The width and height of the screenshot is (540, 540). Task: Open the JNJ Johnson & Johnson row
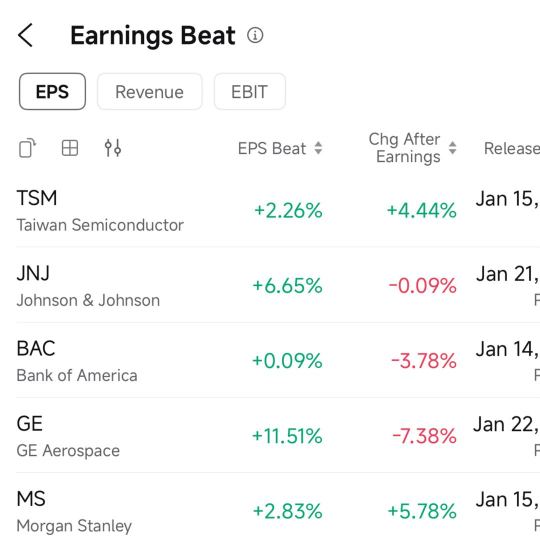[278, 285]
